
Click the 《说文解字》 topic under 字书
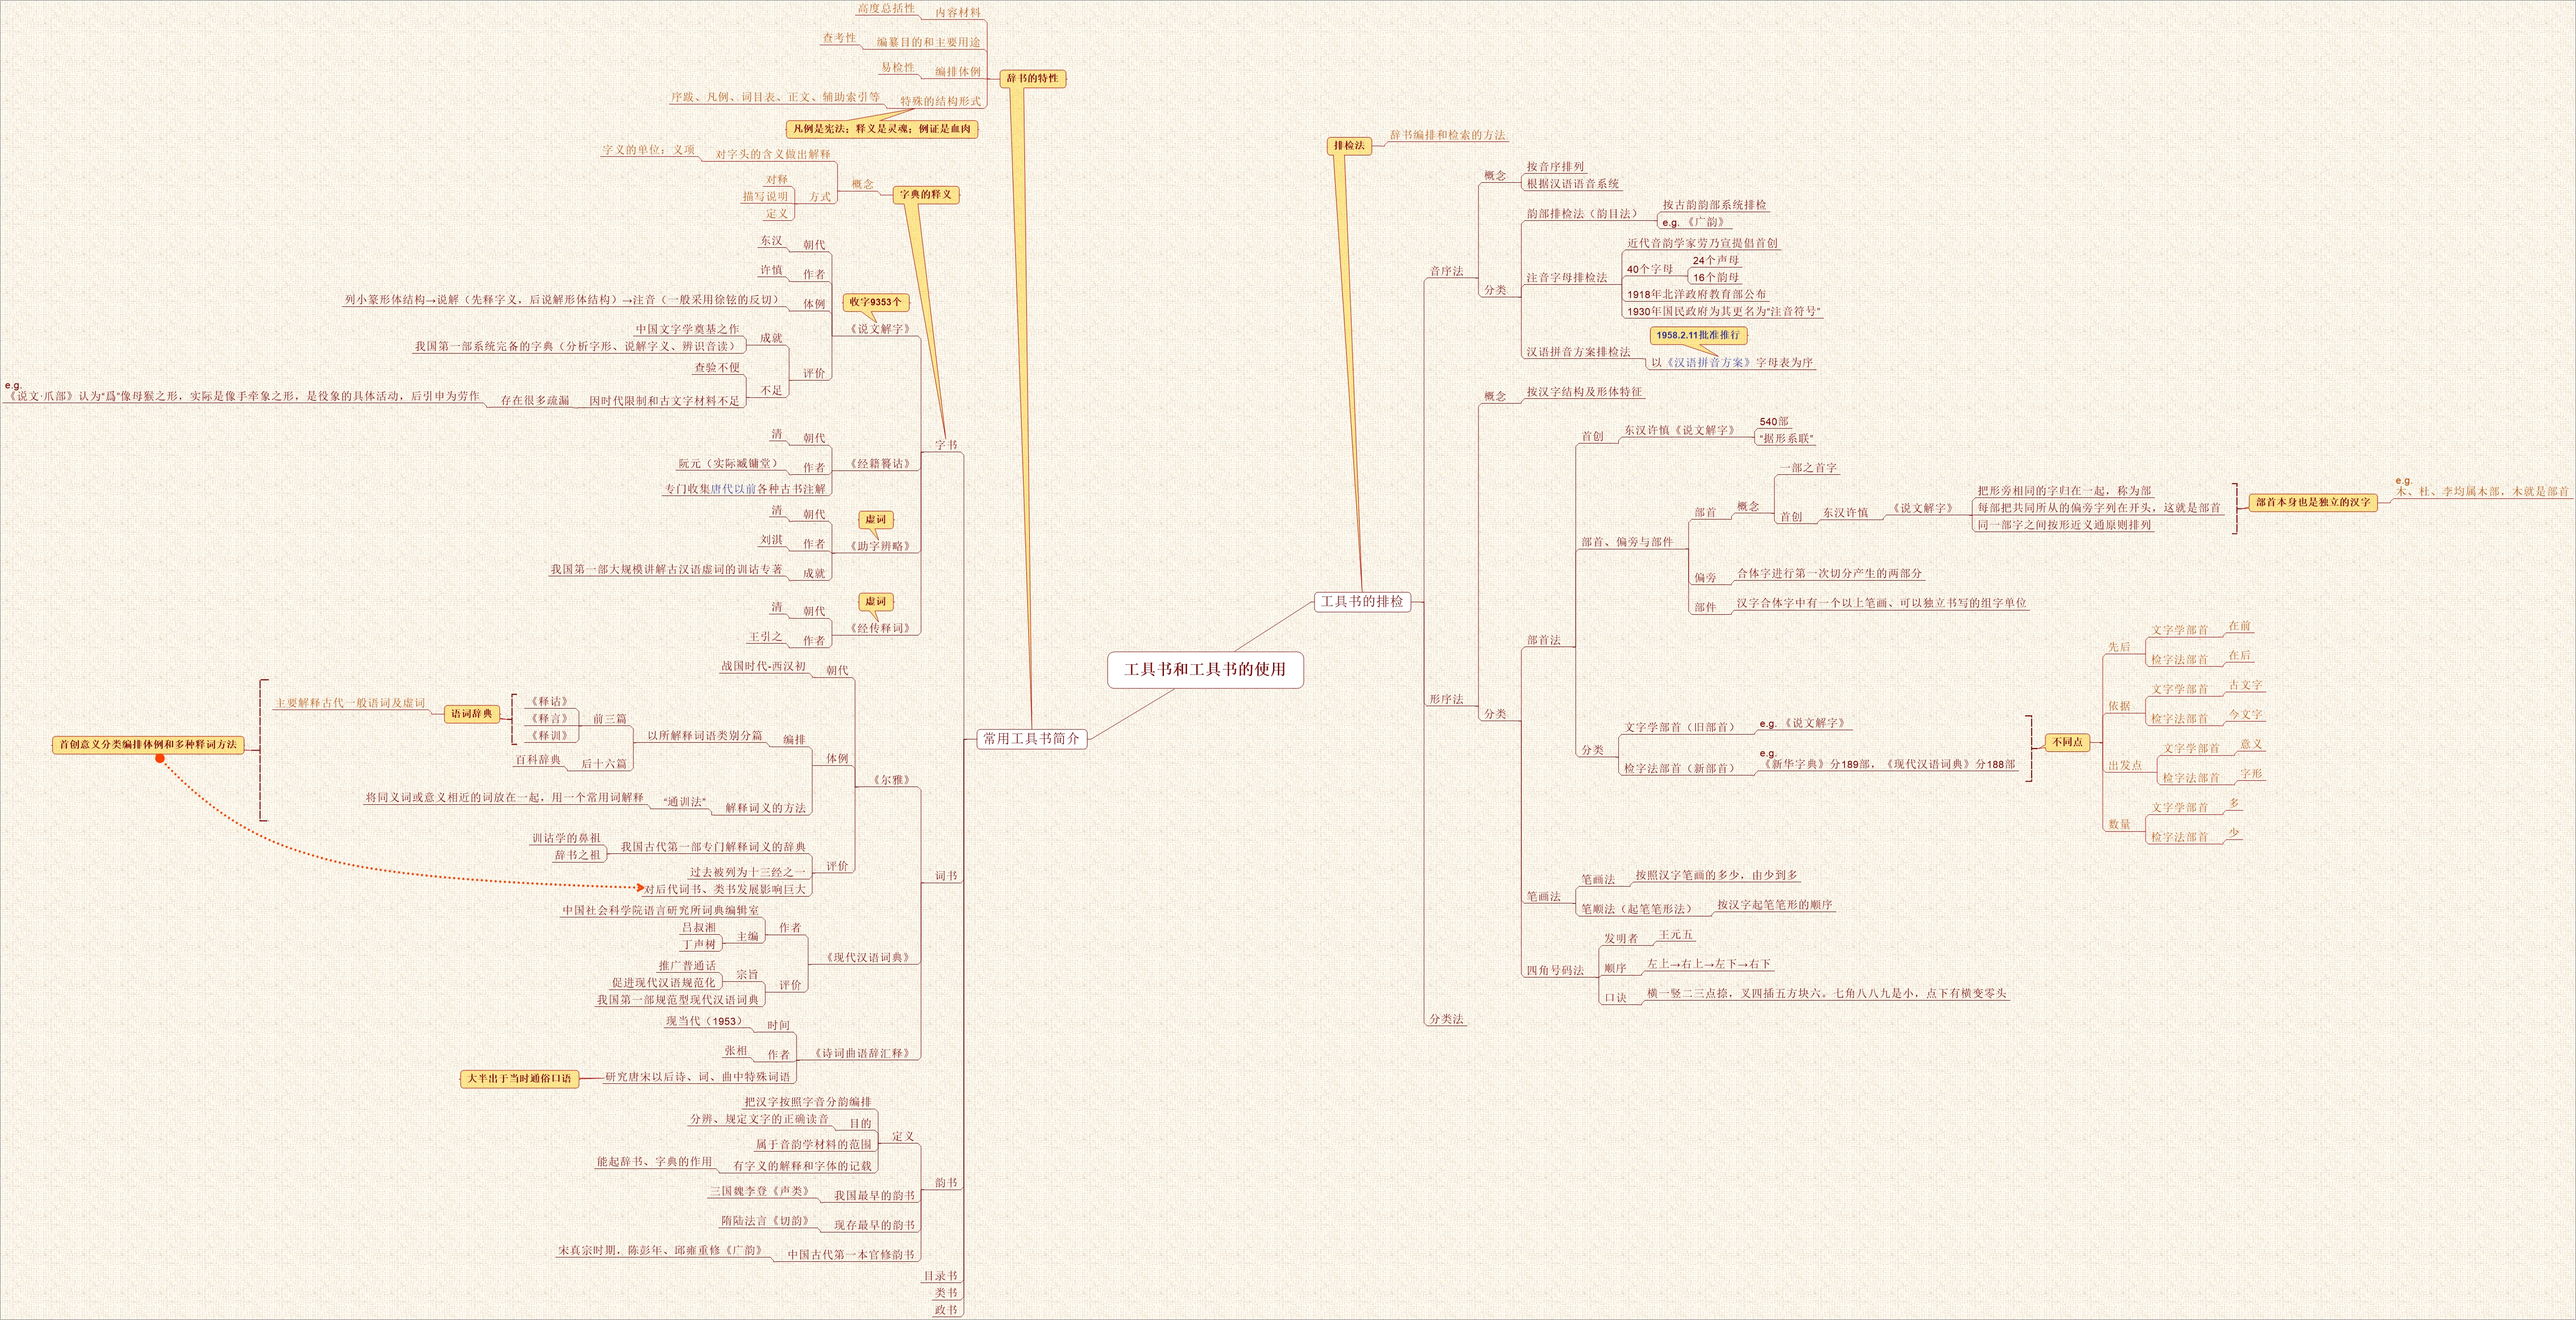[x=880, y=329]
